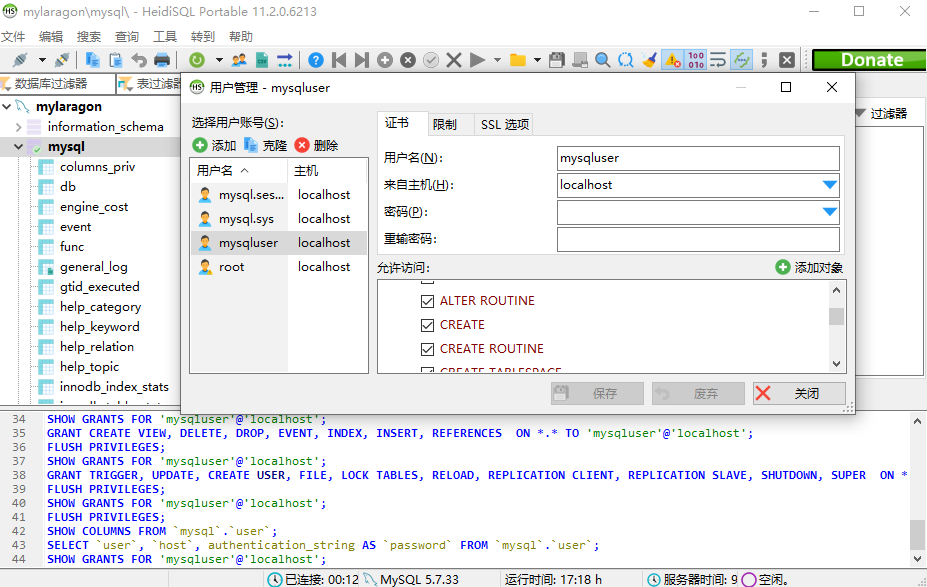The image size is (927, 587).
Task: Open dropdown arrow next to refresh icon
Action: tap(219, 60)
